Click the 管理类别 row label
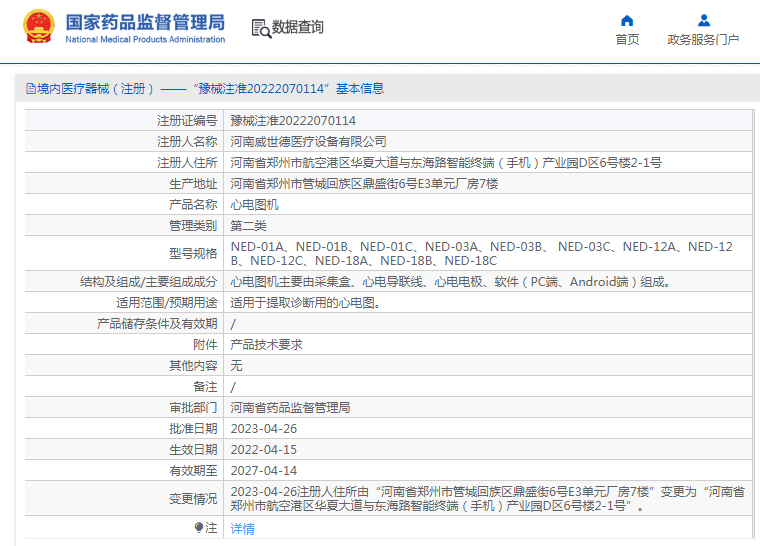This screenshot has width=760, height=546. (193, 225)
